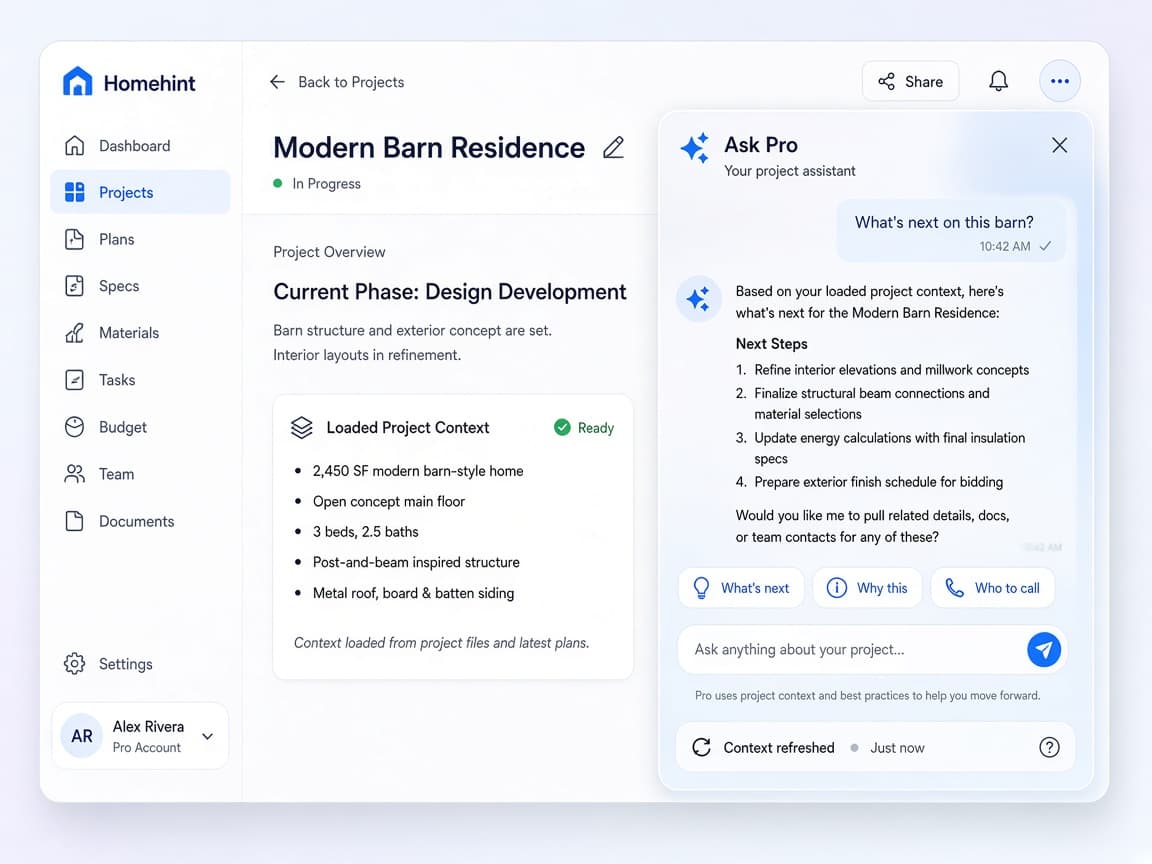Click the Who to call suggestion chip
1152x864 pixels.
[993, 588]
